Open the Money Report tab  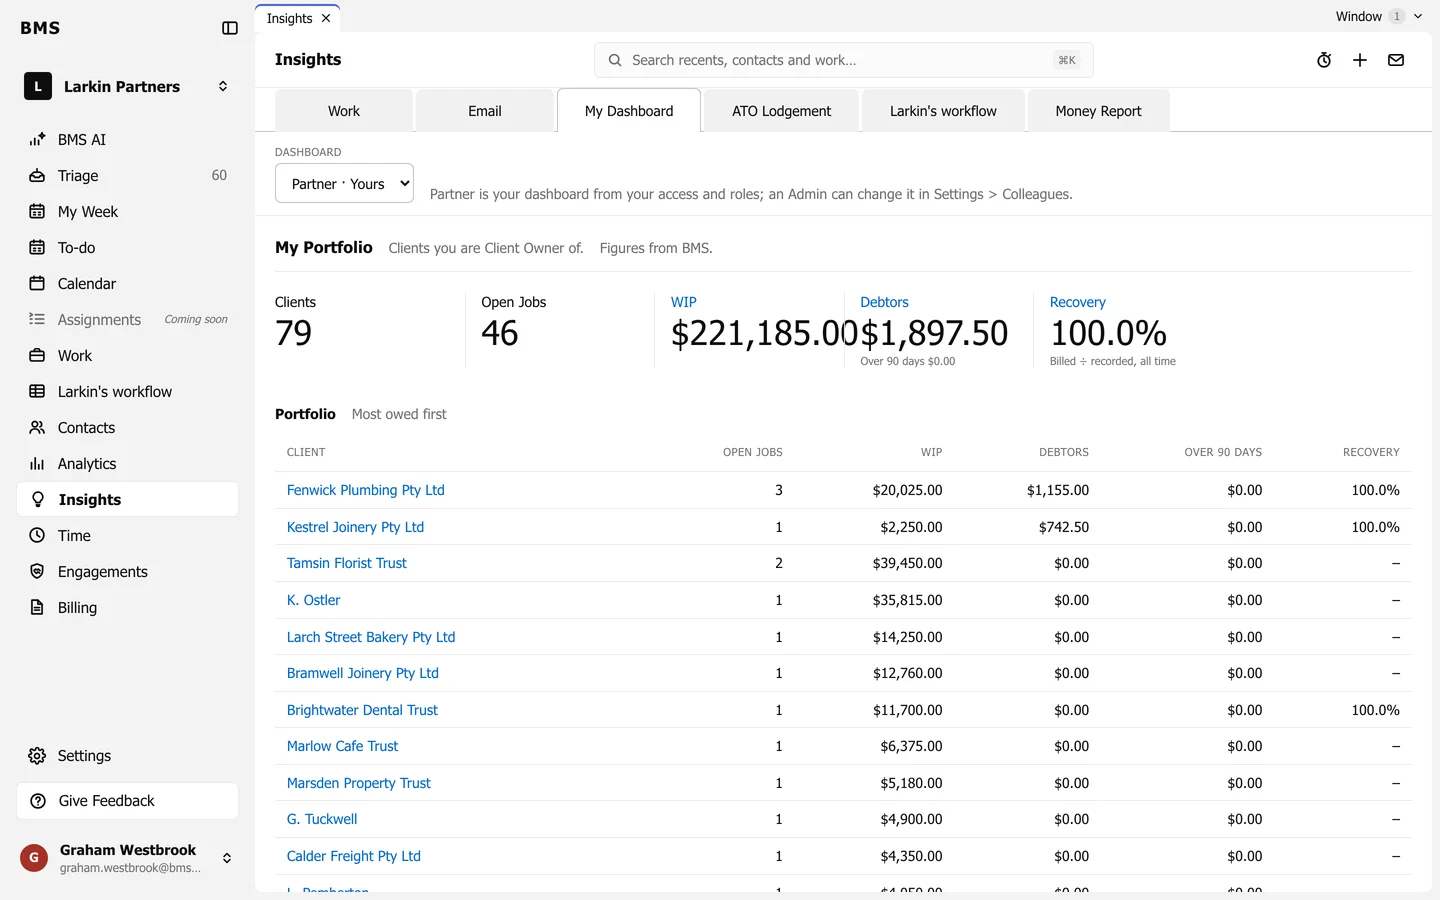tap(1098, 111)
